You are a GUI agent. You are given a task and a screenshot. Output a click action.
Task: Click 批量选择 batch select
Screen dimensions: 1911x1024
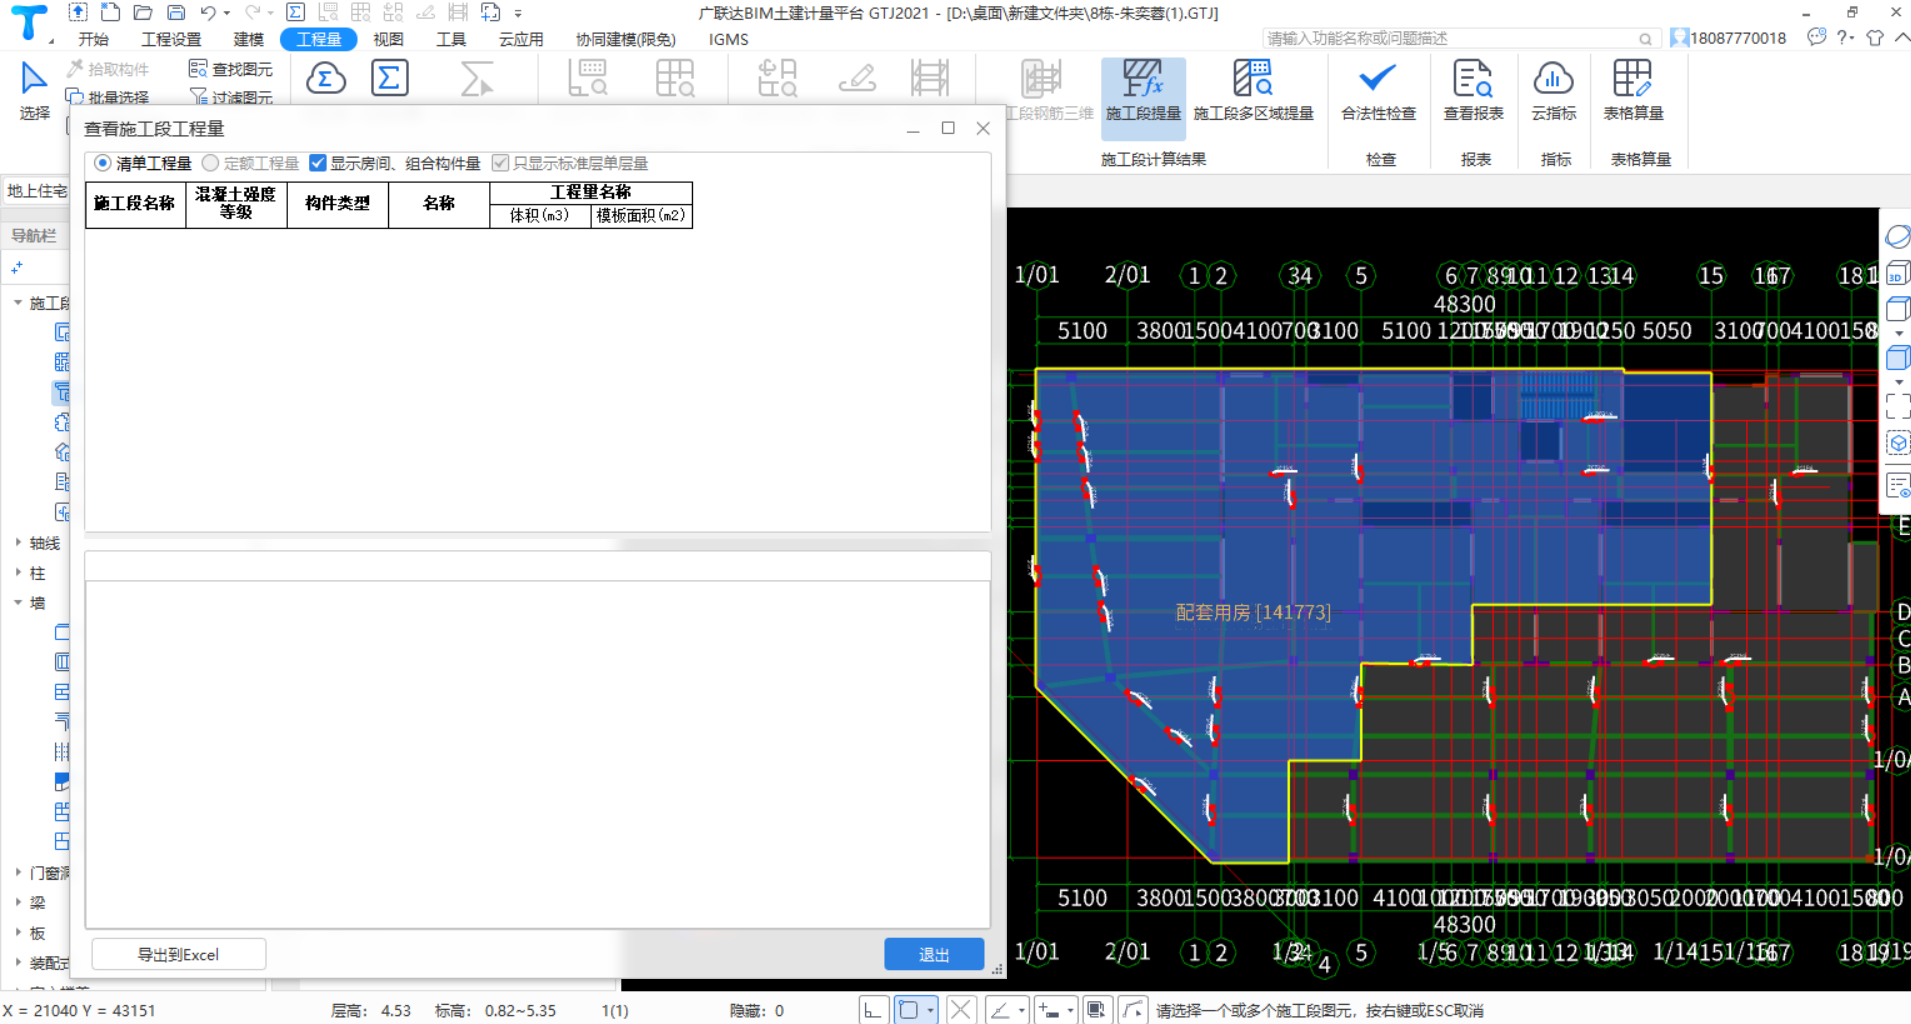click(x=108, y=97)
